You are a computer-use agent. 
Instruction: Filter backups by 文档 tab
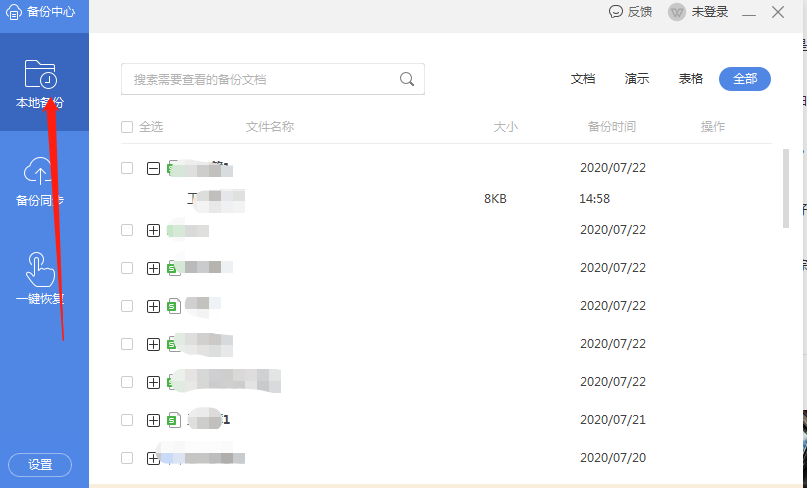583,79
